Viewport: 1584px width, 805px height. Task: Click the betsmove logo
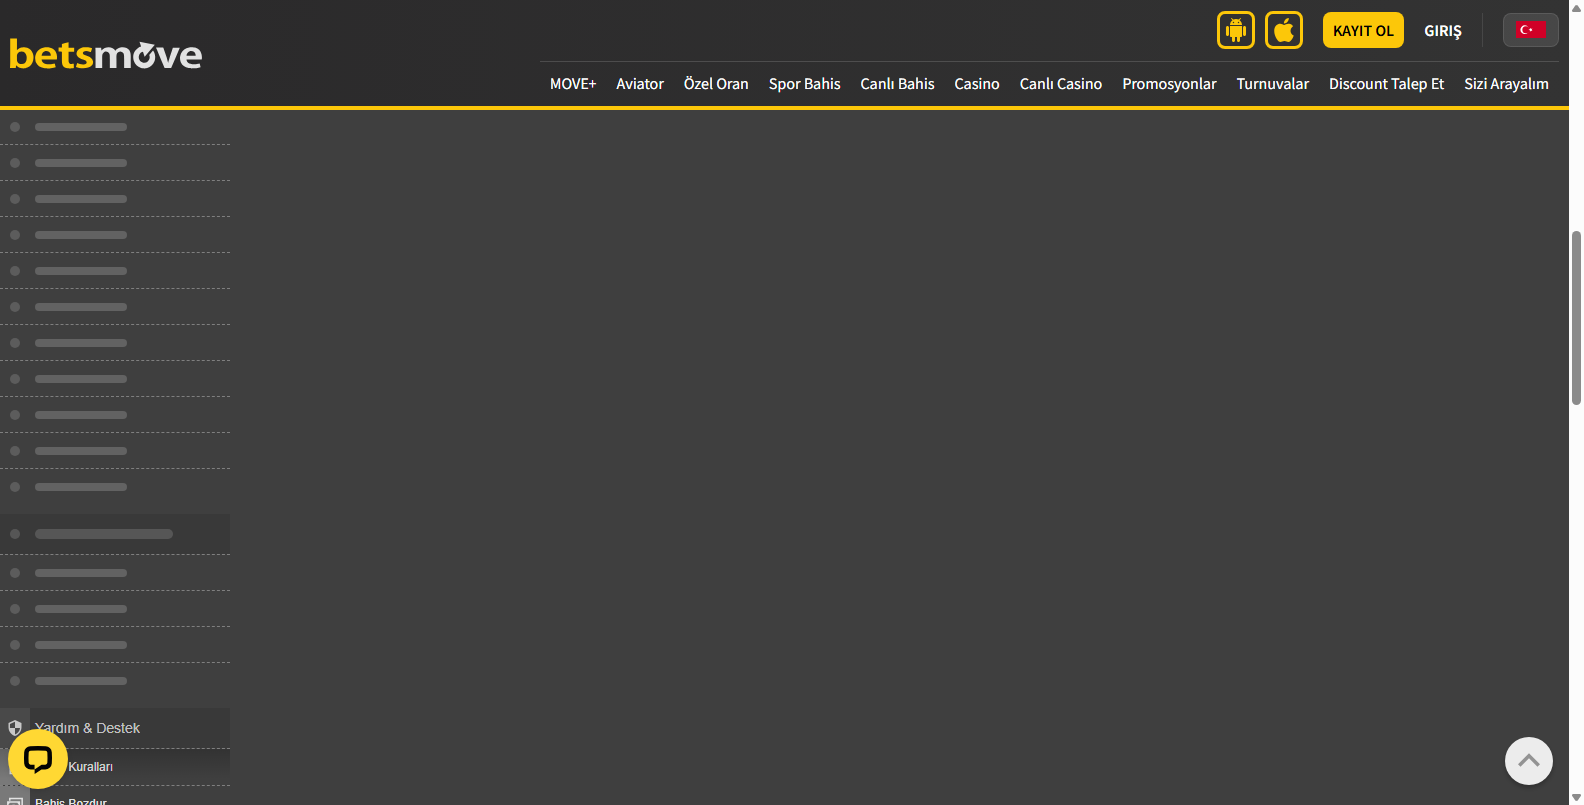pos(106,55)
